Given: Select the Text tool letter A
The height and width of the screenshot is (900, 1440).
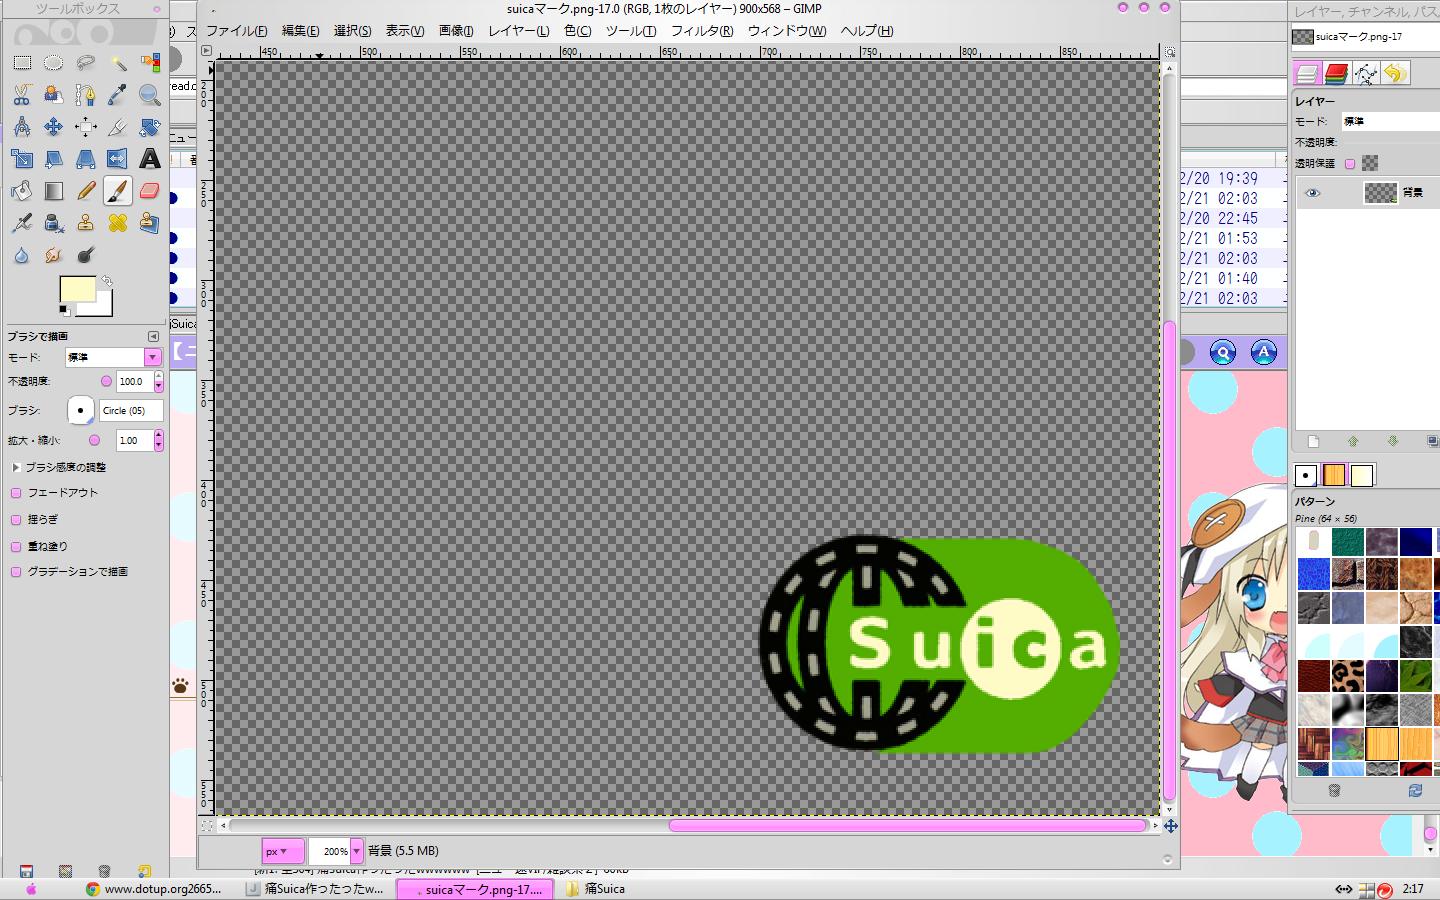Looking at the screenshot, I should tap(150, 159).
